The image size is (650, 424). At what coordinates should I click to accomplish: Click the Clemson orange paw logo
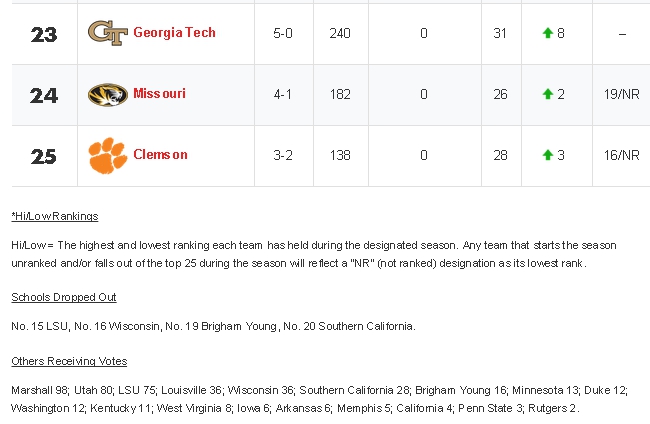tap(108, 155)
